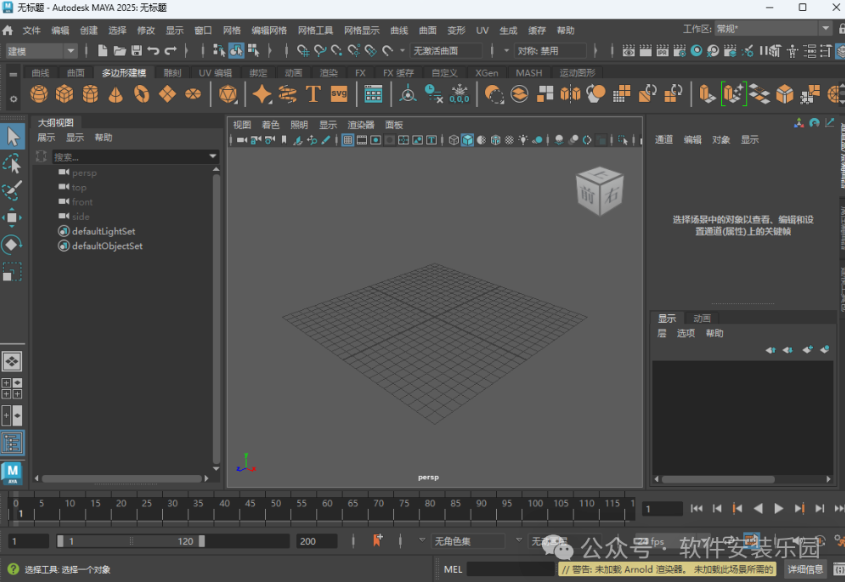Image resolution: width=845 pixels, height=582 pixels.
Task: Click the polygon cube shelf icon
Action: 65,94
